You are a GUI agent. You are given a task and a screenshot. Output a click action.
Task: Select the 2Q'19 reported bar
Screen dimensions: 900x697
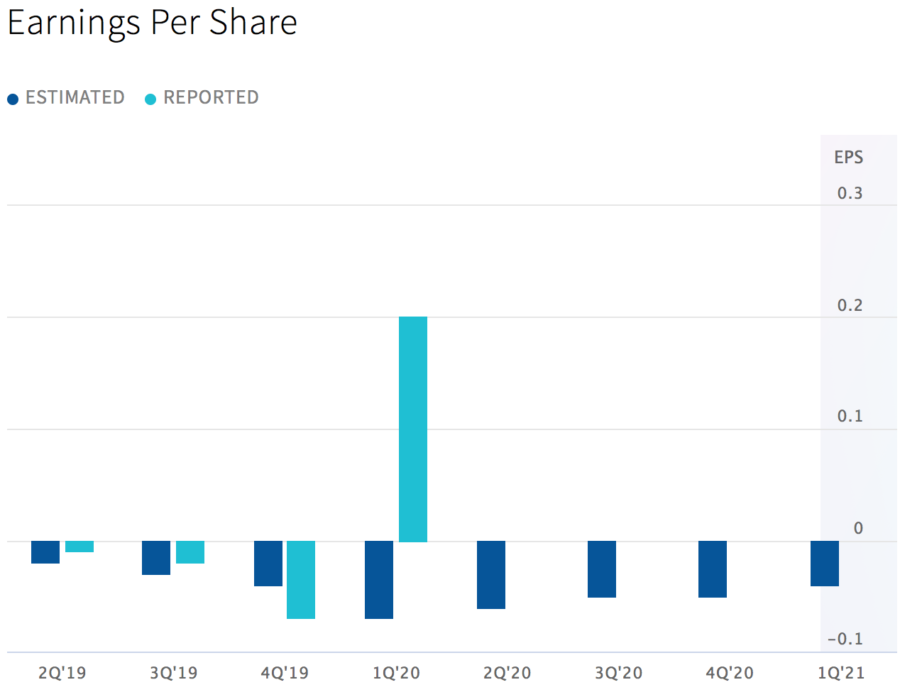[80, 547]
